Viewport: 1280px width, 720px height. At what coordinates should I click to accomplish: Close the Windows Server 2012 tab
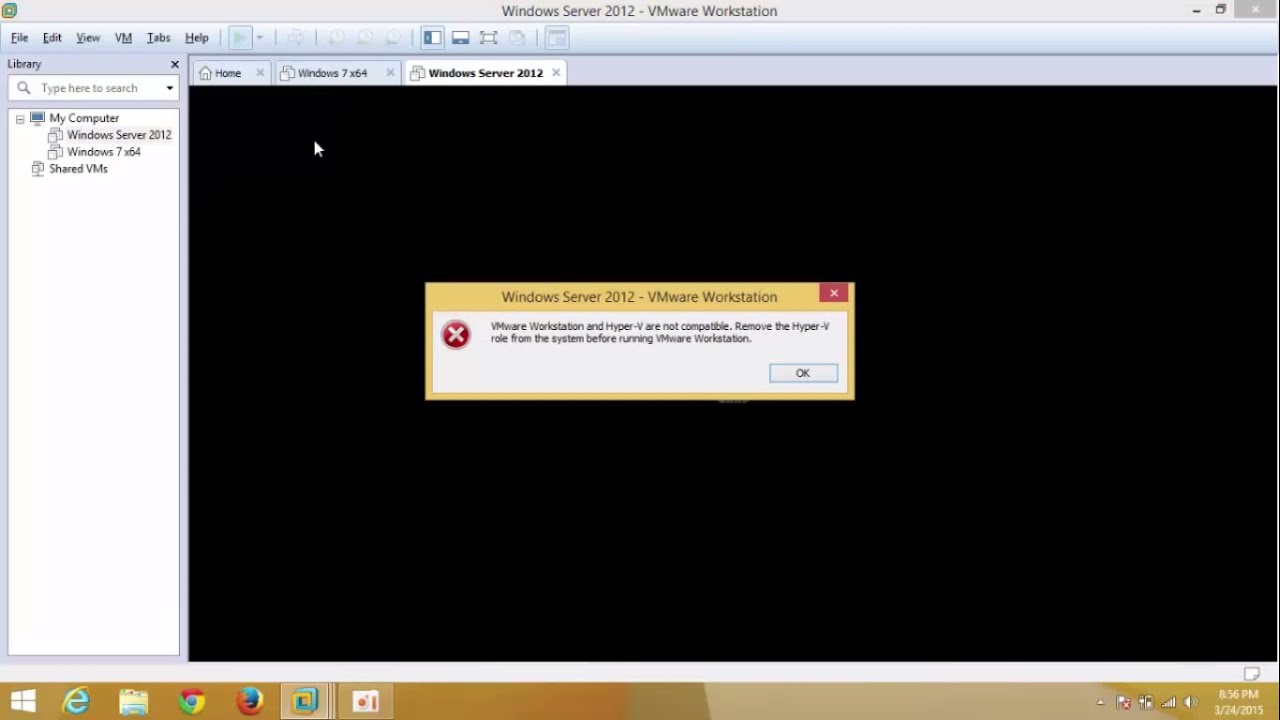556,73
